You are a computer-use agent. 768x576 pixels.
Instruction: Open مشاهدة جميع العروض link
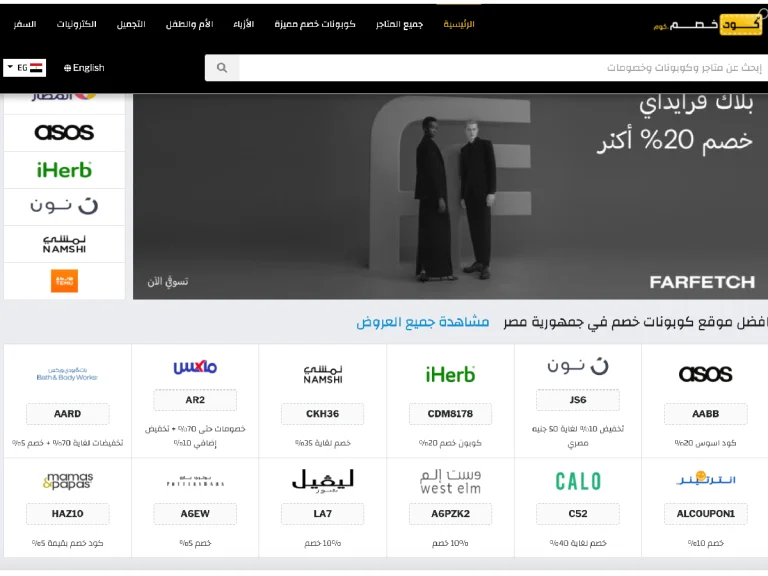423,322
